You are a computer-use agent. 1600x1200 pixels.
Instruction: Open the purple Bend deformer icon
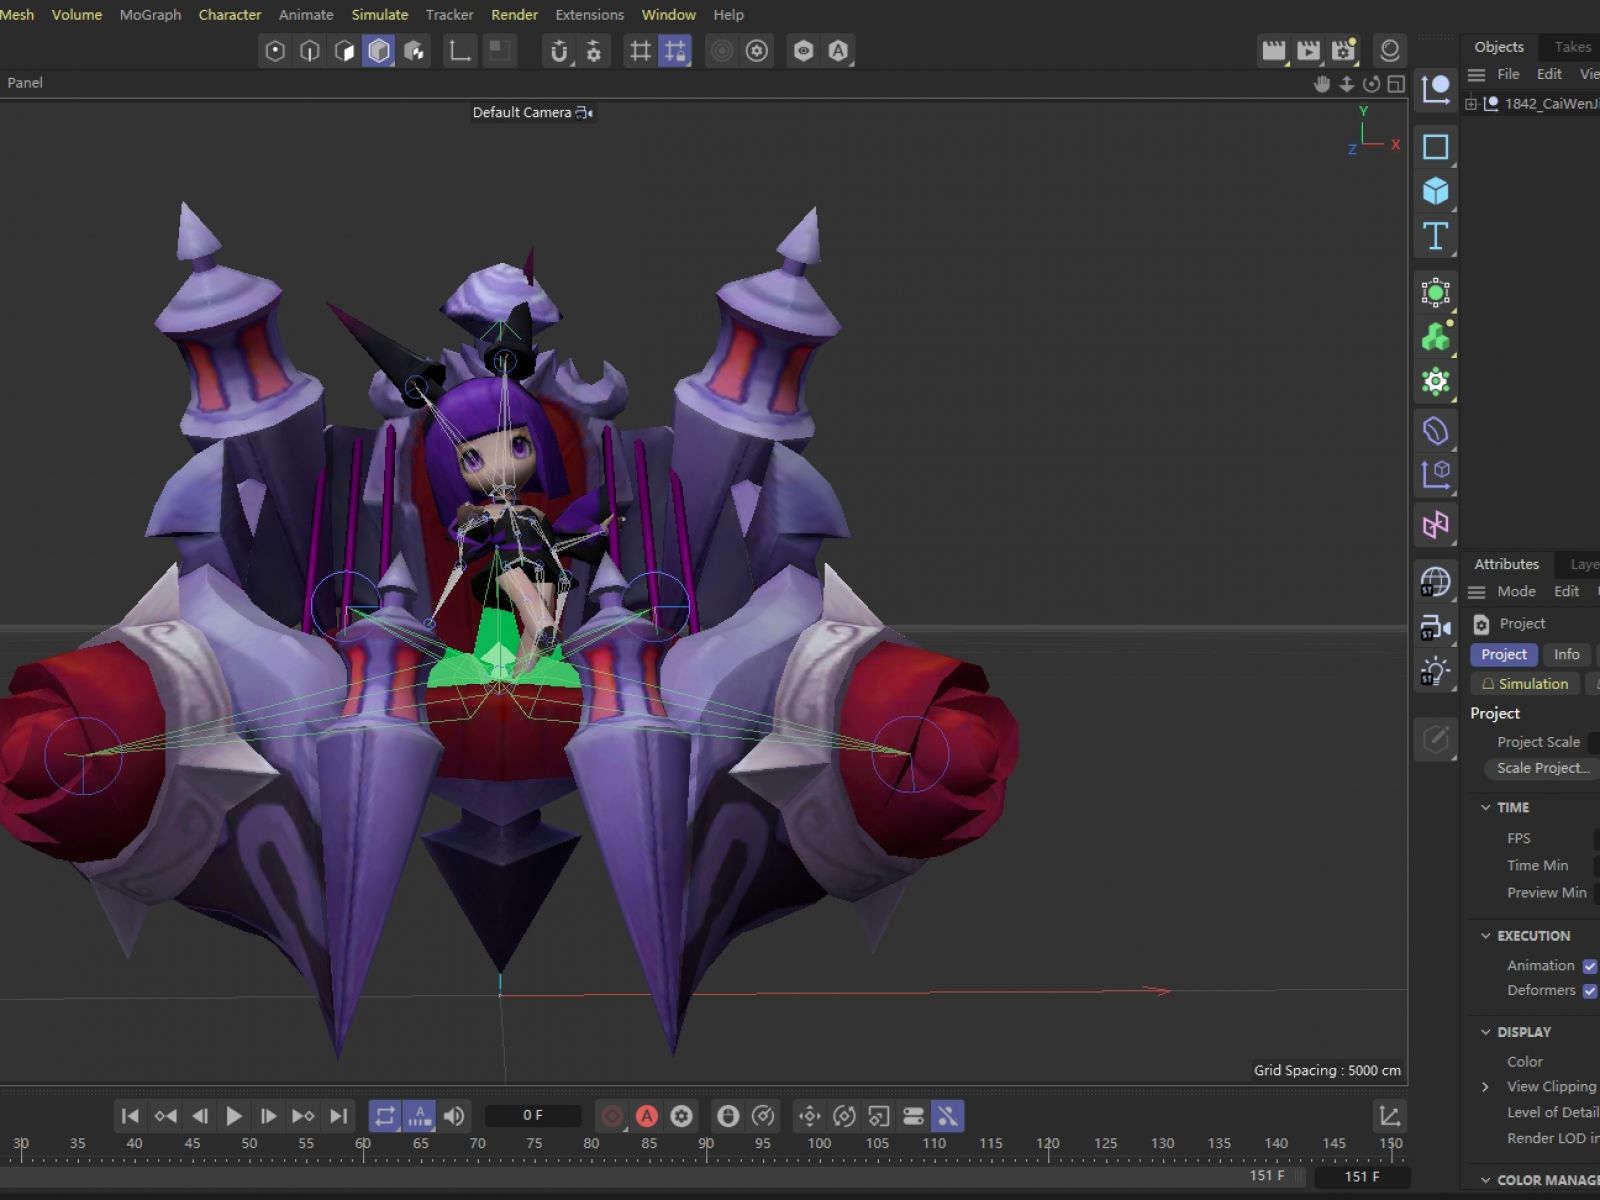(x=1435, y=431)
